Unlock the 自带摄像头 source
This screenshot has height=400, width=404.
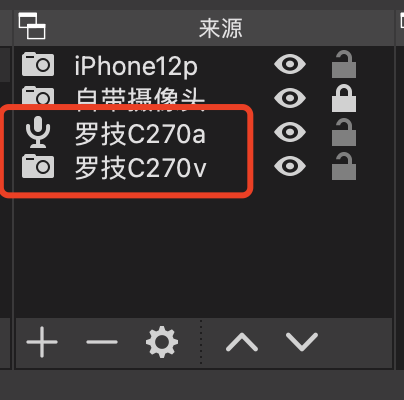tap(344, 98)
